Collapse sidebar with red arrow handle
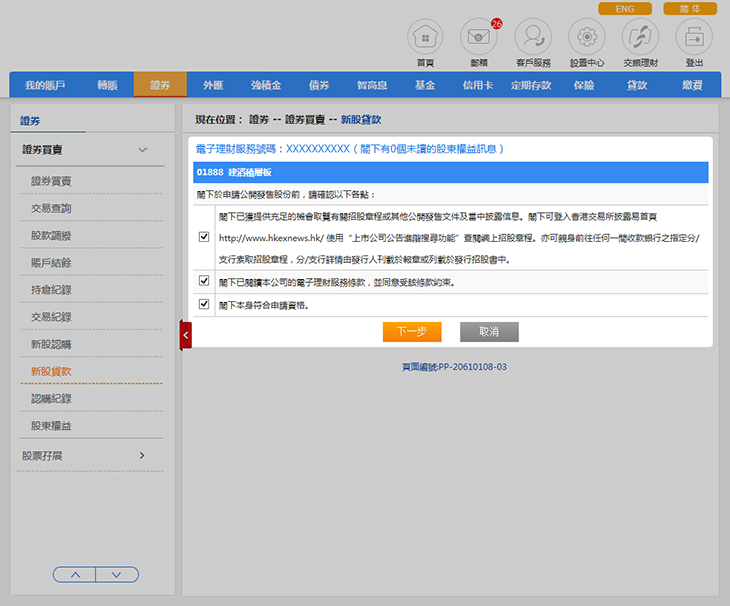The height and width of the screenshot is (606, 730). pyautogui.click(x=185, y=335)
